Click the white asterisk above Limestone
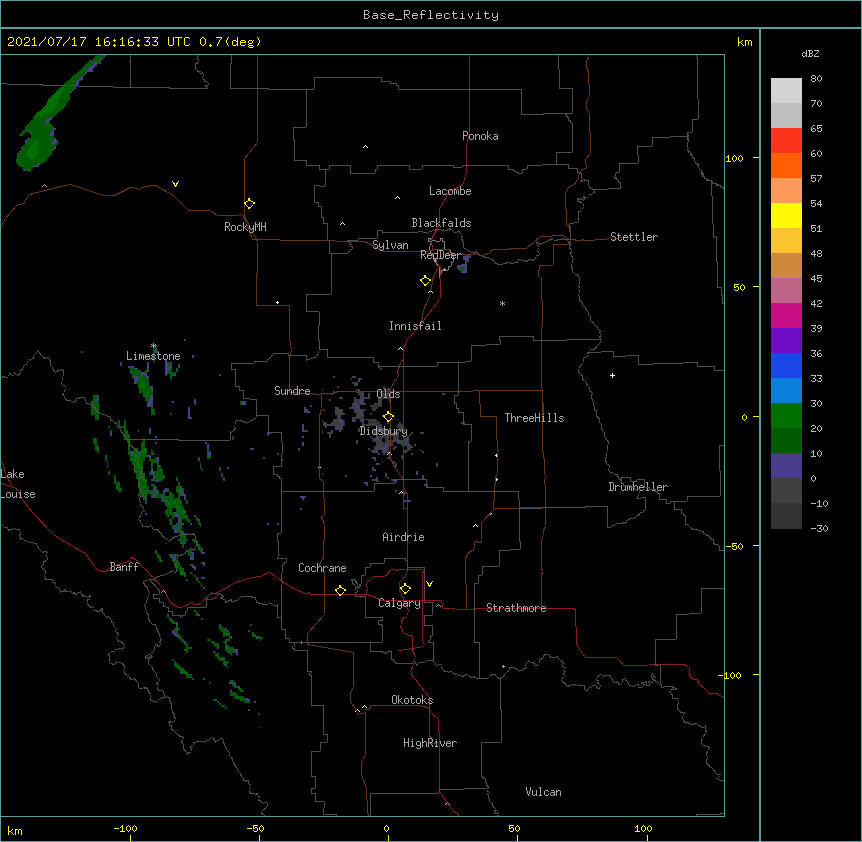The height and width of the screenshot is (842, 862). pyautogui.click(x=153, y=346)
